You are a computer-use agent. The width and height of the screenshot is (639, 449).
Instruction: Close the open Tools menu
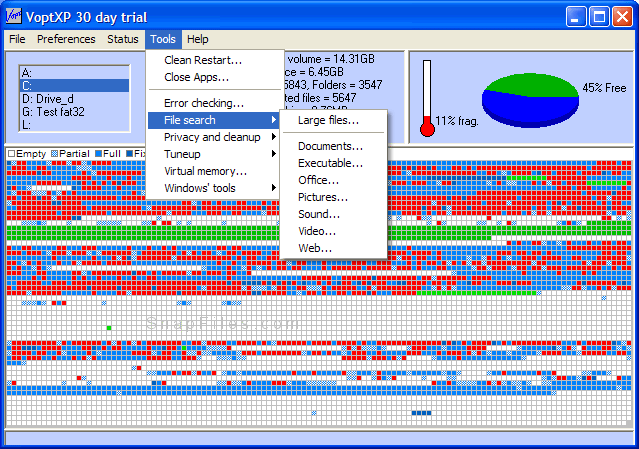pos(163,39)
